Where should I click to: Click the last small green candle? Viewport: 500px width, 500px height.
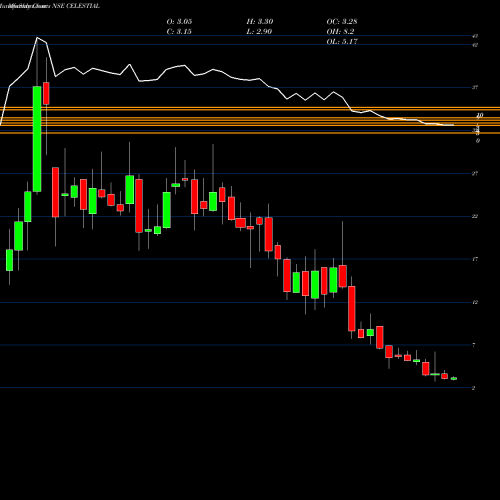coord(454,379)
